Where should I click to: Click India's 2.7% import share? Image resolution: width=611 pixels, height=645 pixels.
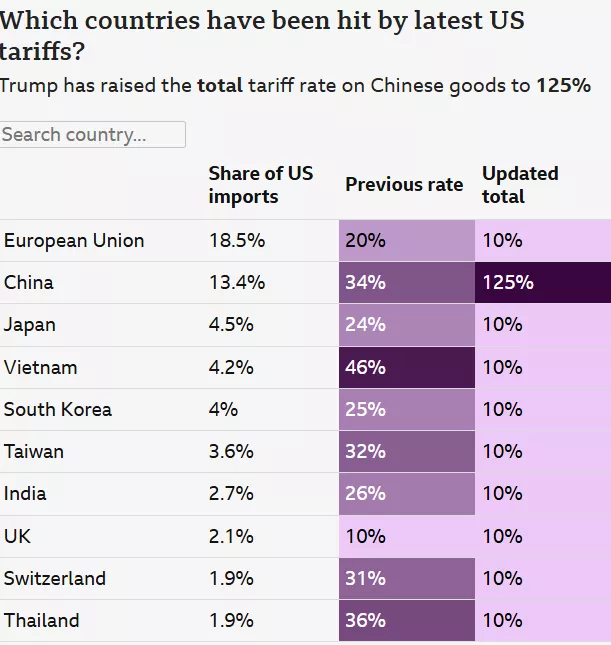click(231, 494)
